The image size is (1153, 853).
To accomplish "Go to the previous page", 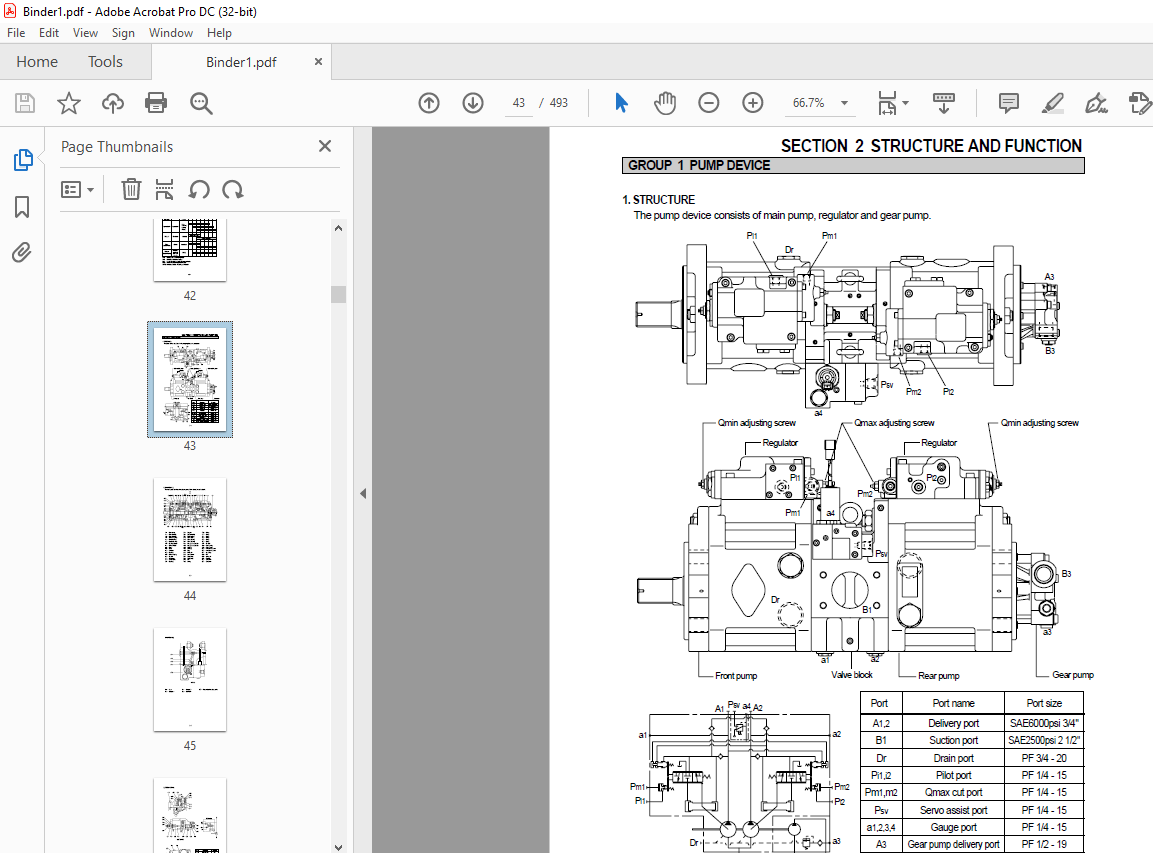I will [x=429, y=103].
